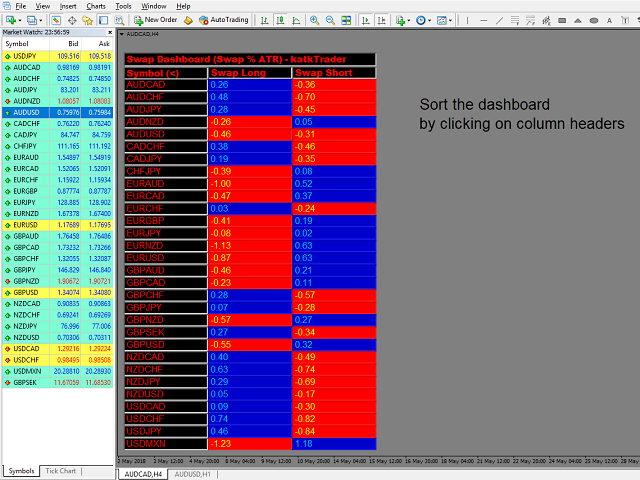This screenshot has height=480, width=640.
Task: Expand the Indicators dropdown arrow
Action: (409, 20)
